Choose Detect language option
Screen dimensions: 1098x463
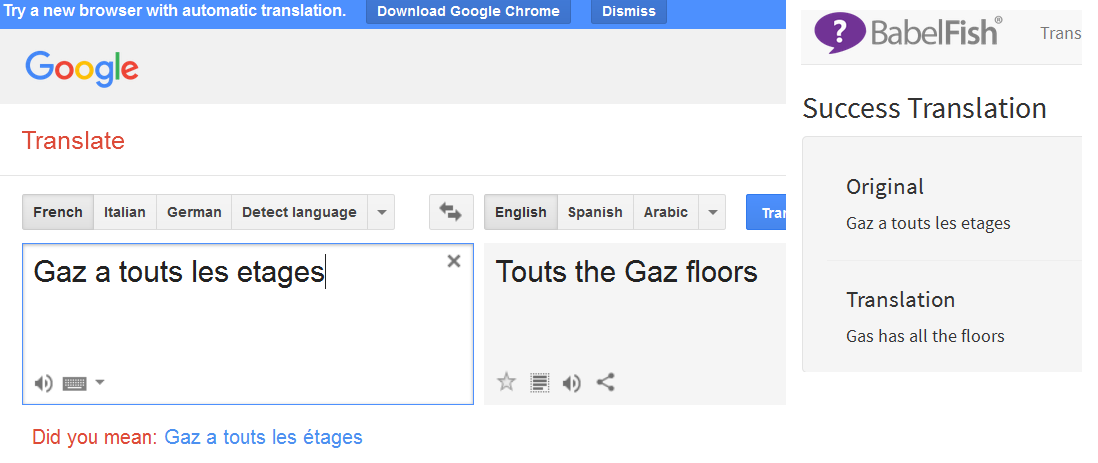coord(299,212)
